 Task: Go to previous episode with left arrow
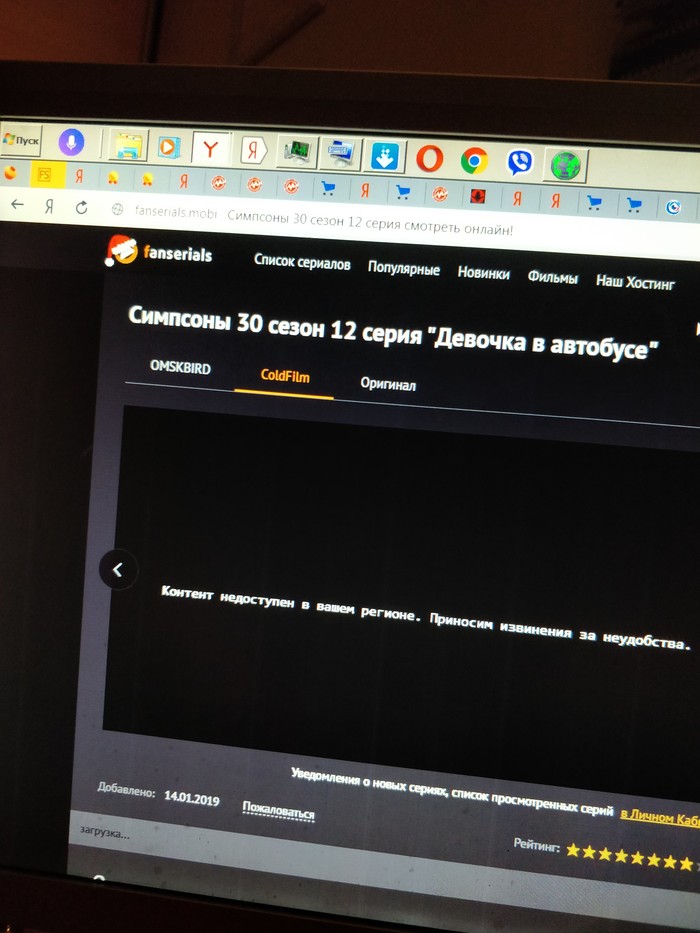click(x=118, y=570)
